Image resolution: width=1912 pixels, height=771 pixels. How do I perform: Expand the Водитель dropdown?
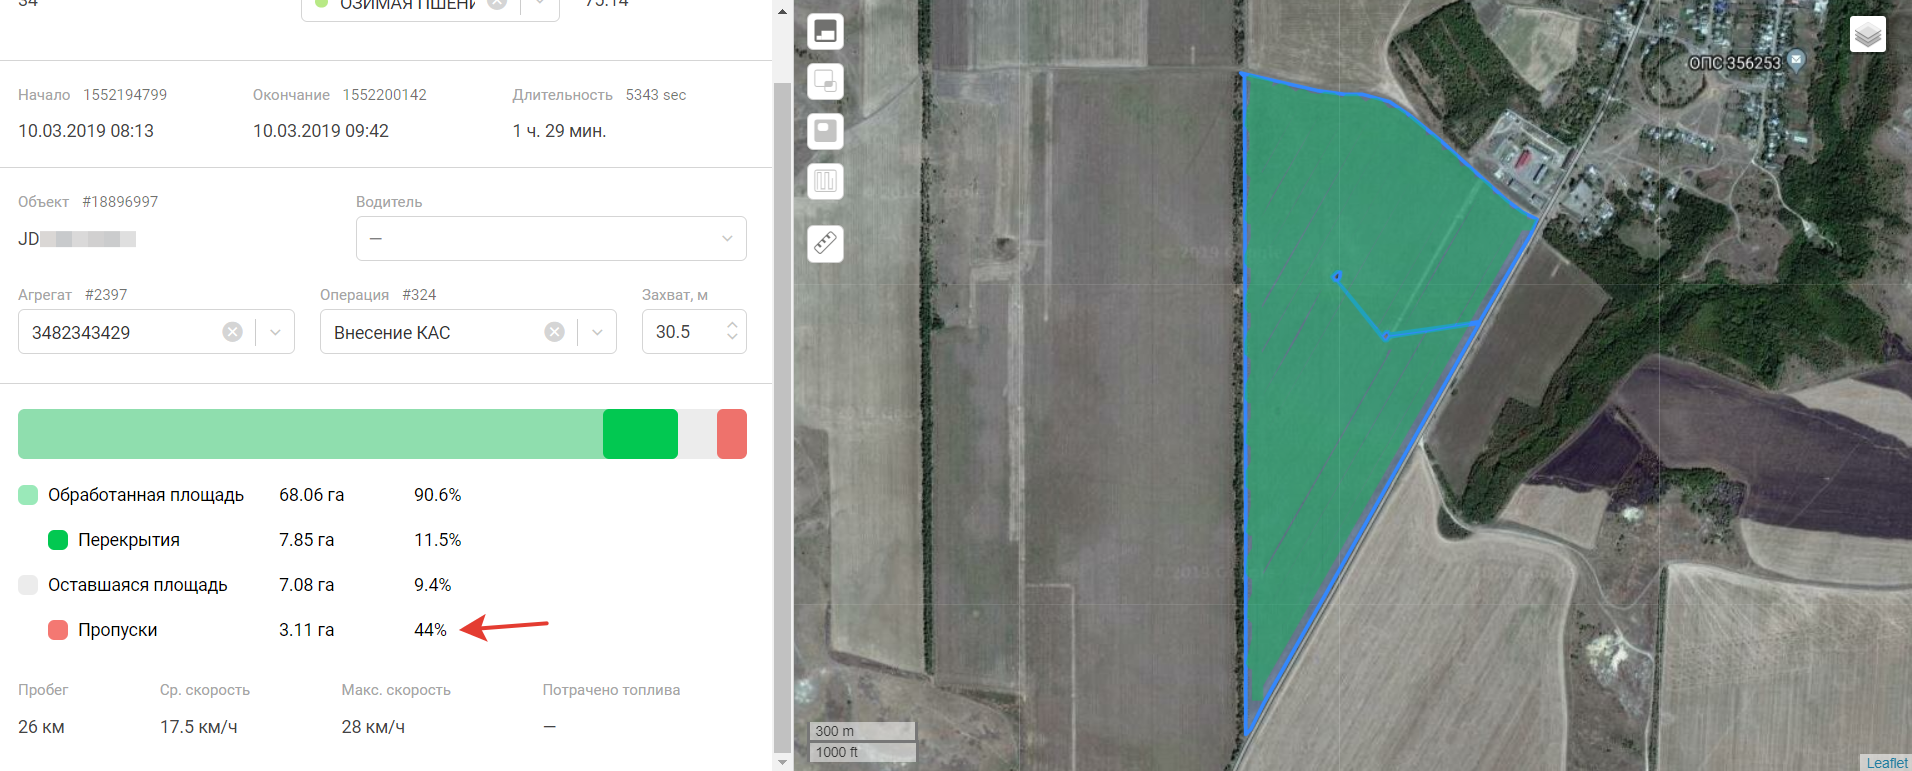coord(727,239)
